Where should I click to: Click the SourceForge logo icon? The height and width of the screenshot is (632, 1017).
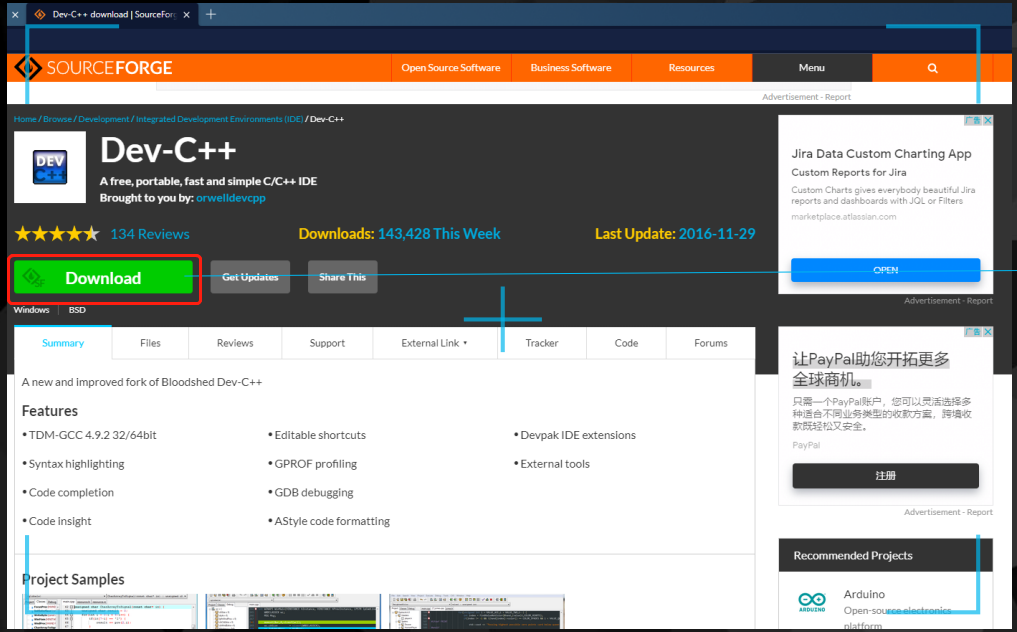coord(28,67)
